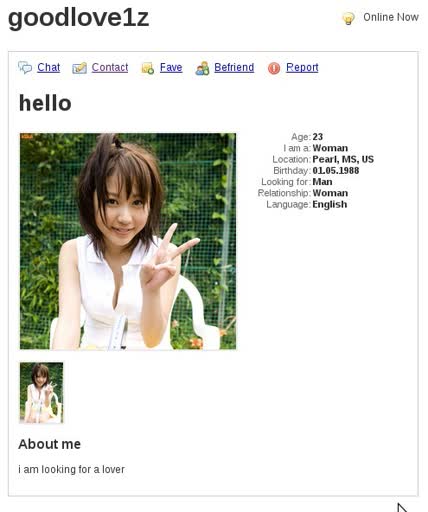Click the Online Now lightbulb icon
The width and height of the screenshot is (428, 512).
point(348,18)
